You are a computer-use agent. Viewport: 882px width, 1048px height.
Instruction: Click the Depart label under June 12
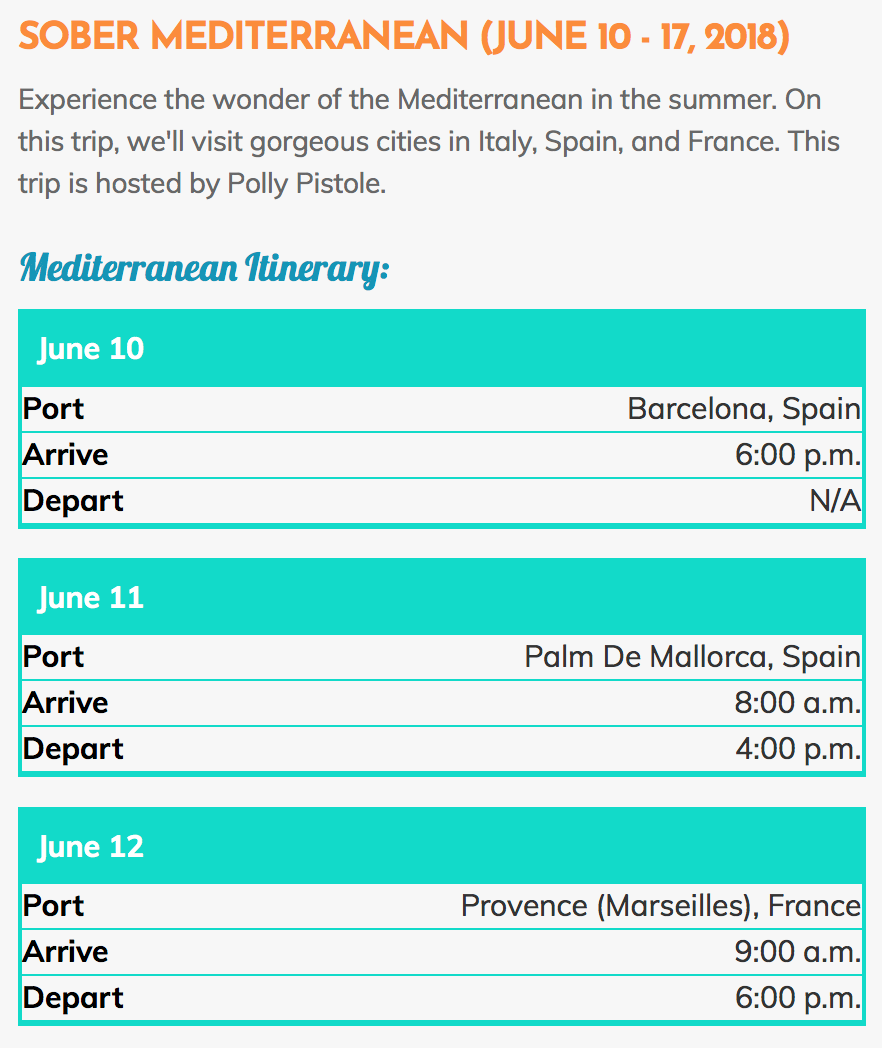pyautogui.click(x=73, y=999)
